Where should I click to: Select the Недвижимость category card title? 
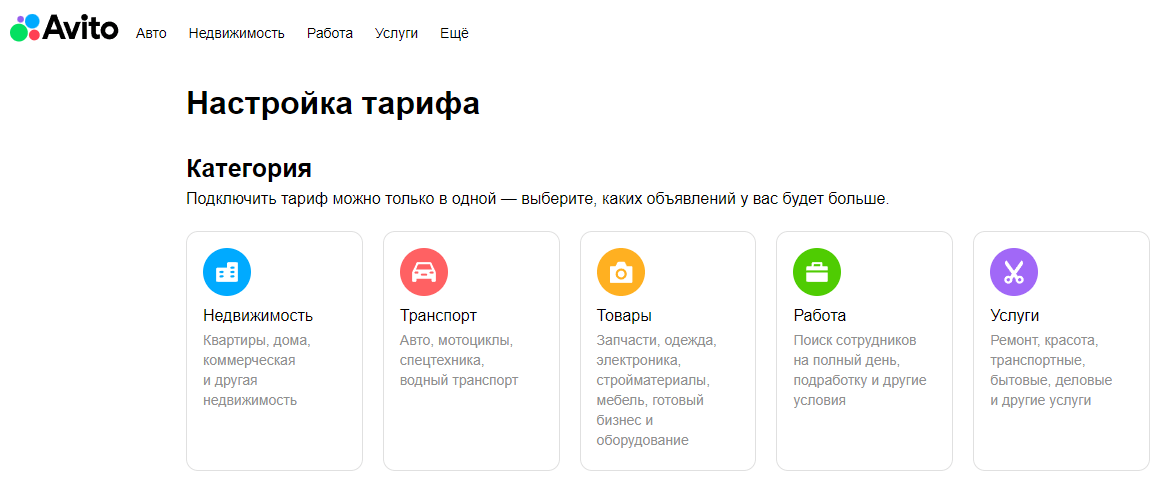tap(258, 316)
